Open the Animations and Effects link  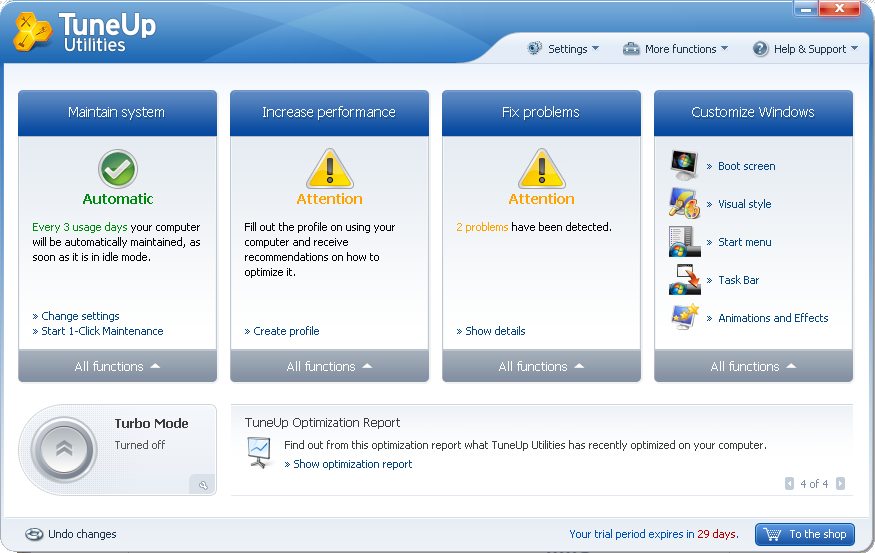point(773,318)
